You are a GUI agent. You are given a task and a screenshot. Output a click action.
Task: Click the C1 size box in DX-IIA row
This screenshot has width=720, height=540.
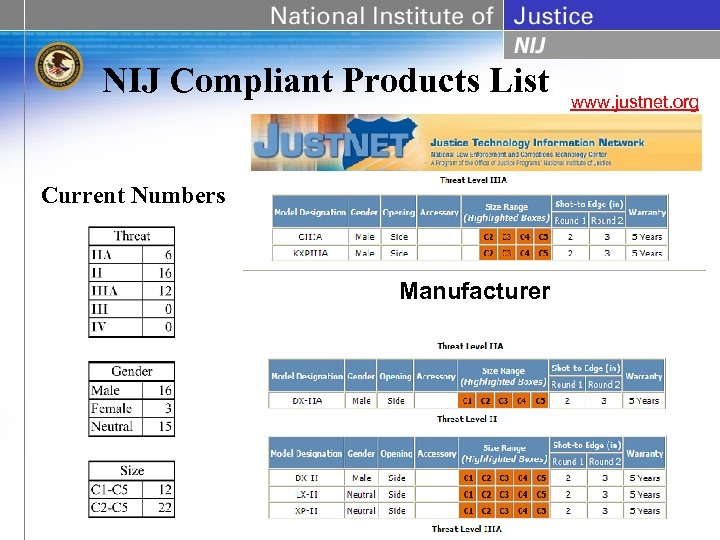pos(467,401)
